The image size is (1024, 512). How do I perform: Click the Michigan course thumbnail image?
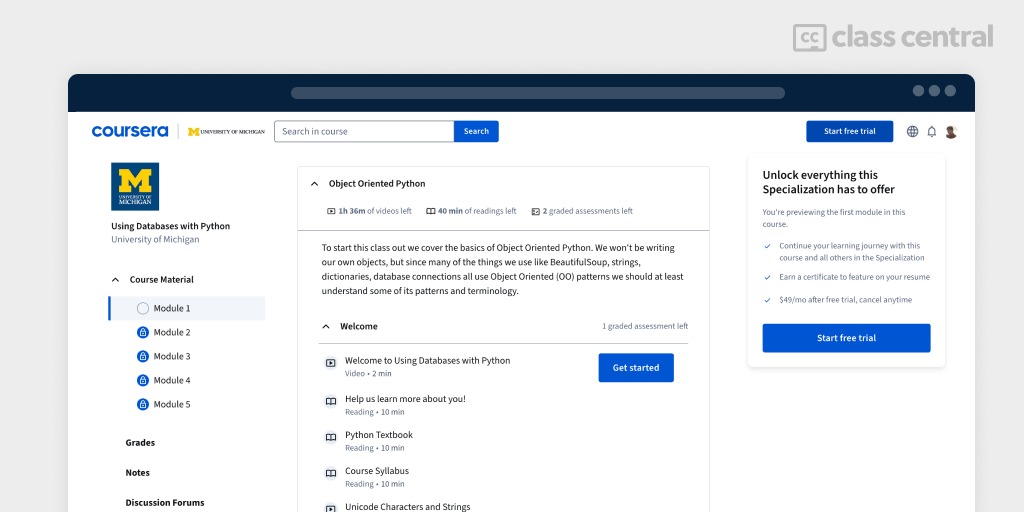[135, 186]
